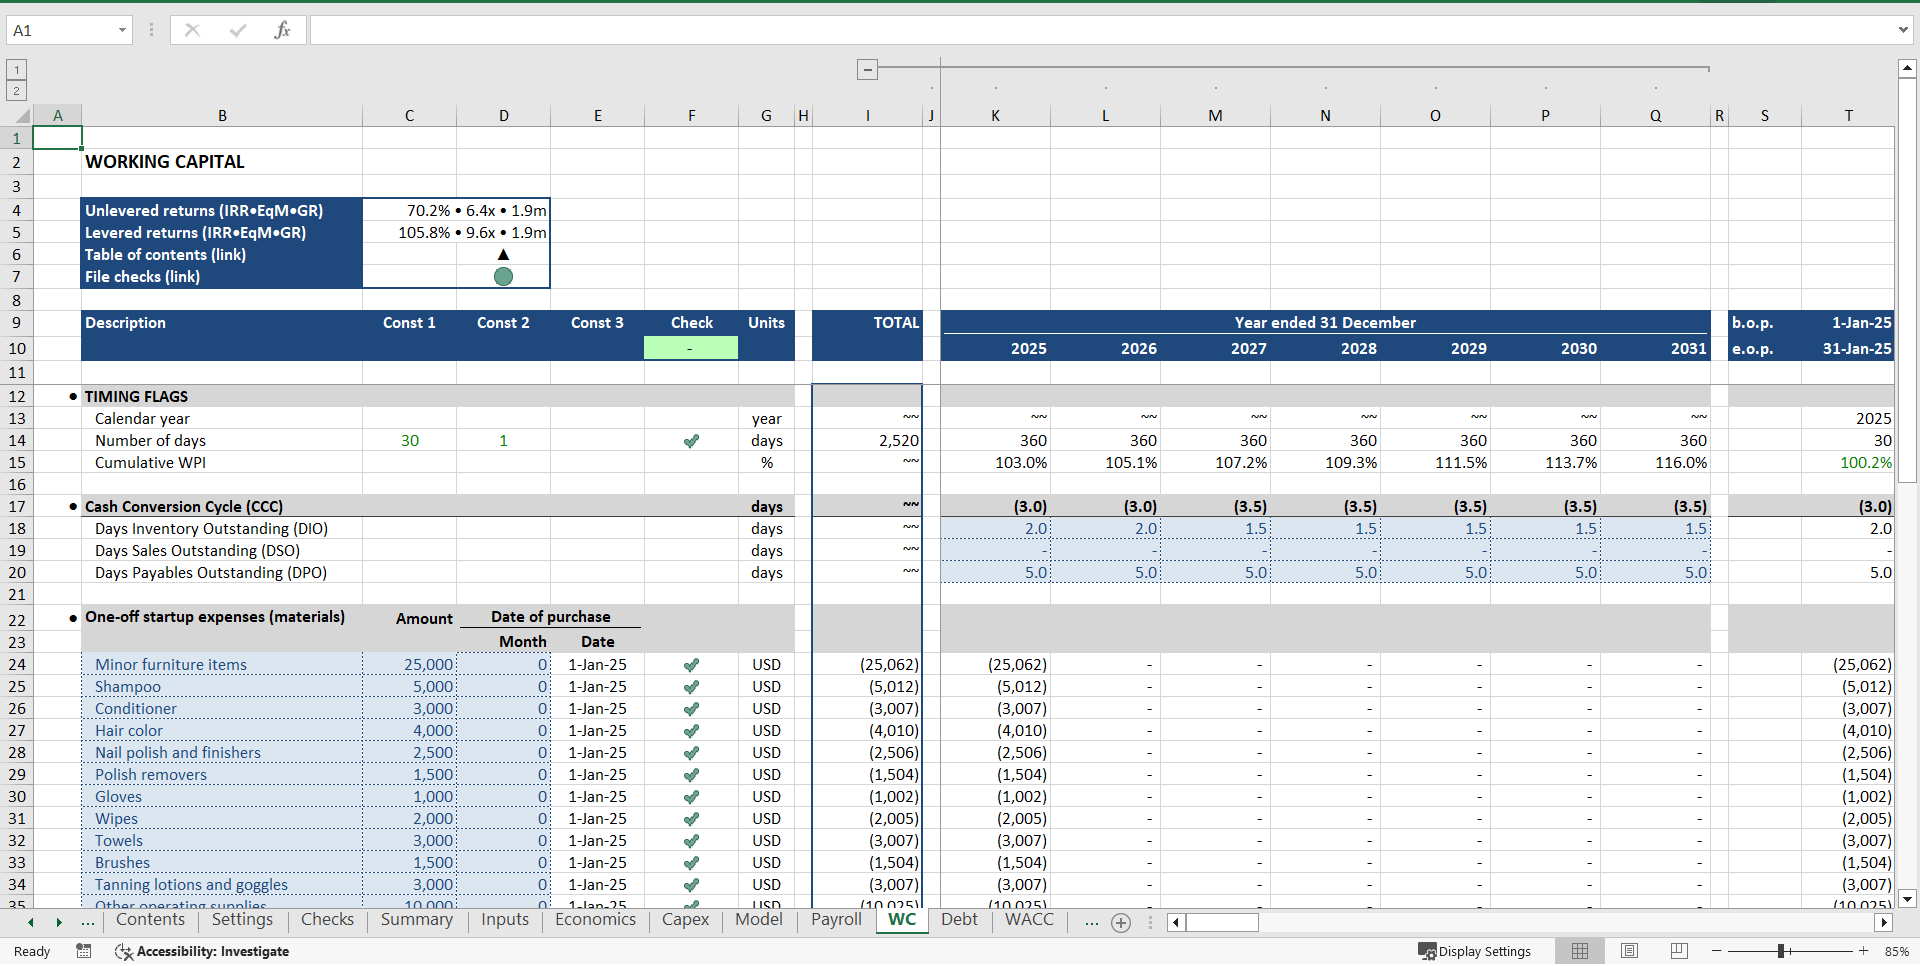Click the 85% zoom level
Viewport: 1920px width, 966px height.
(1896, 951)
